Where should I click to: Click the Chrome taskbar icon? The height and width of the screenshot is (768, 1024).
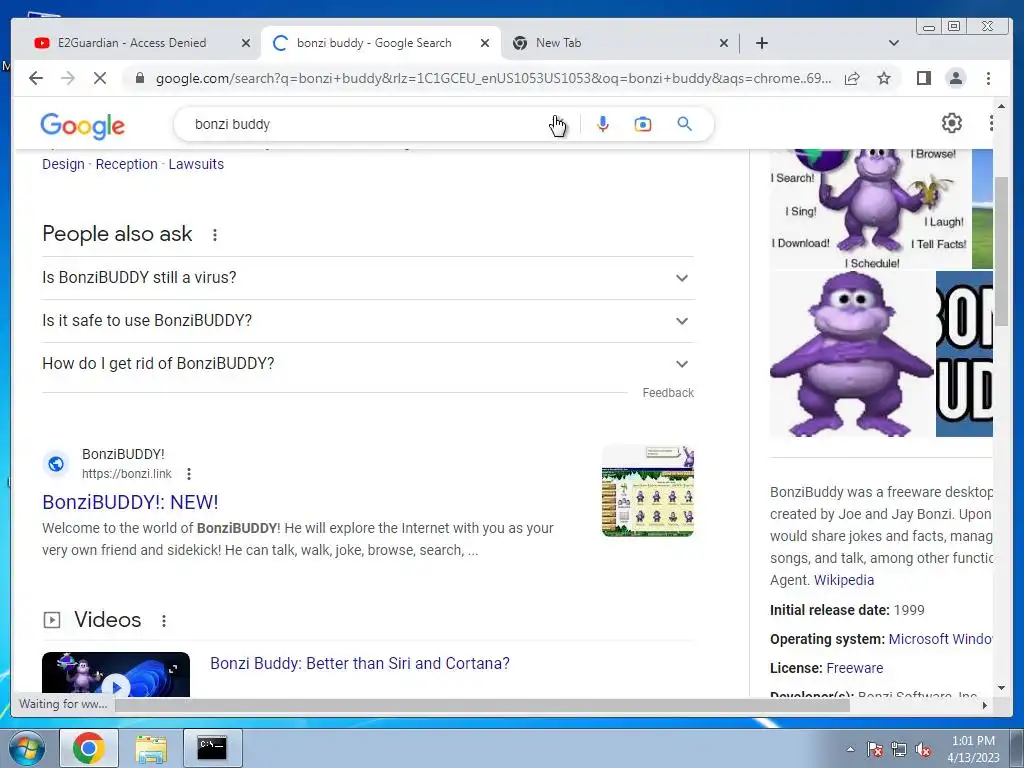(x=89, y=748)
